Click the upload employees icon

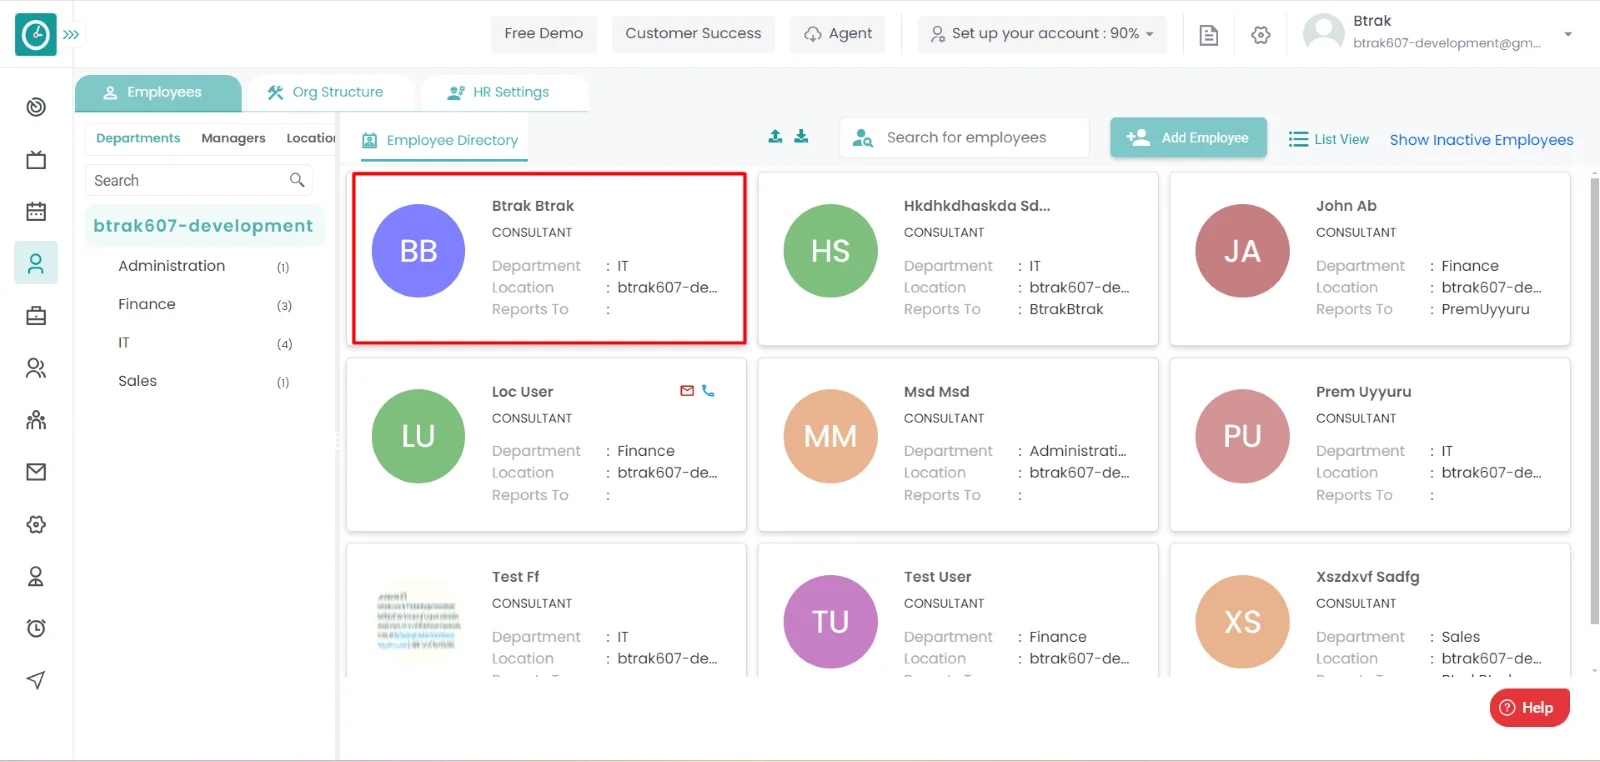click(775, 137)
